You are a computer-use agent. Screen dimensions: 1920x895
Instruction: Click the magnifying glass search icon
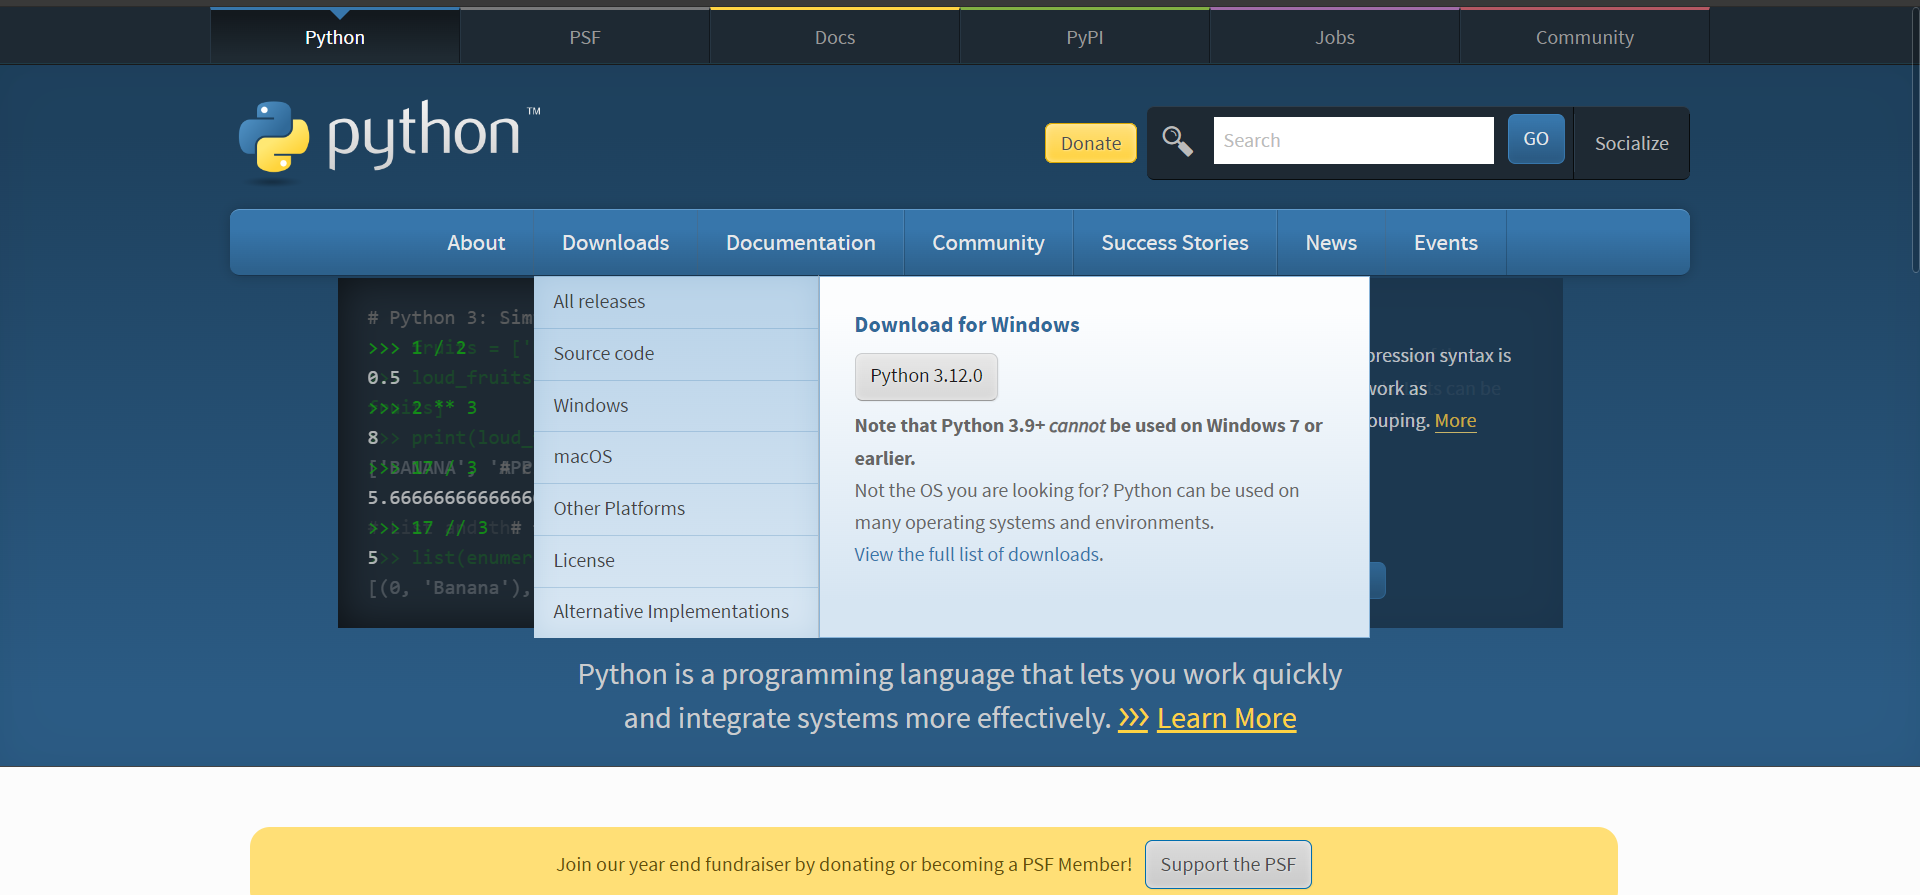click(1177, 141)
